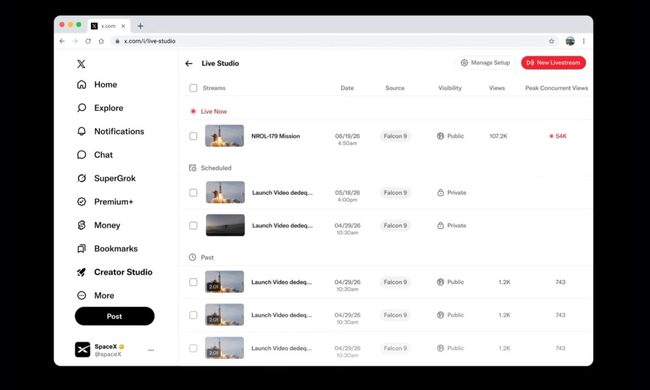Click the Manage Setup button
This screenshot has width=650, height=390.
pos(485,63)
